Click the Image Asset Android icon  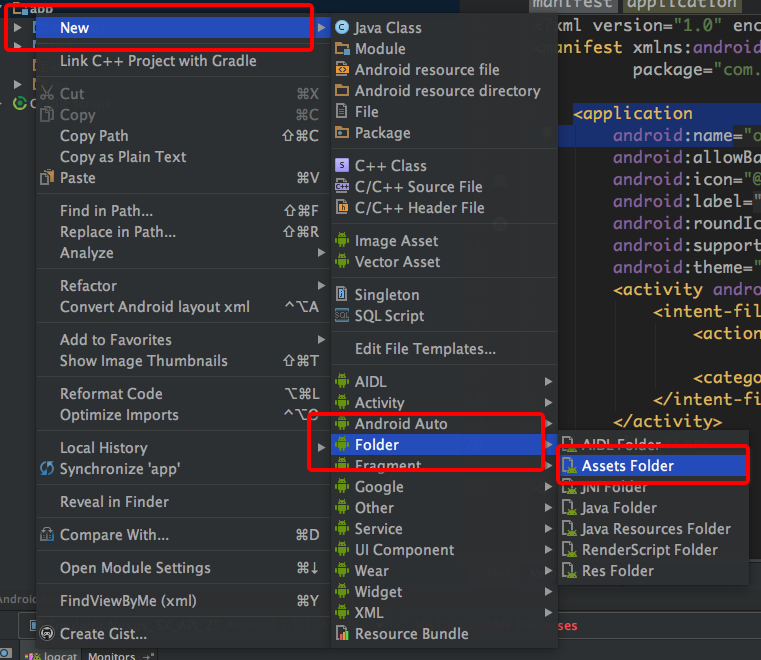pyautogui.click(x=342, y=241)
